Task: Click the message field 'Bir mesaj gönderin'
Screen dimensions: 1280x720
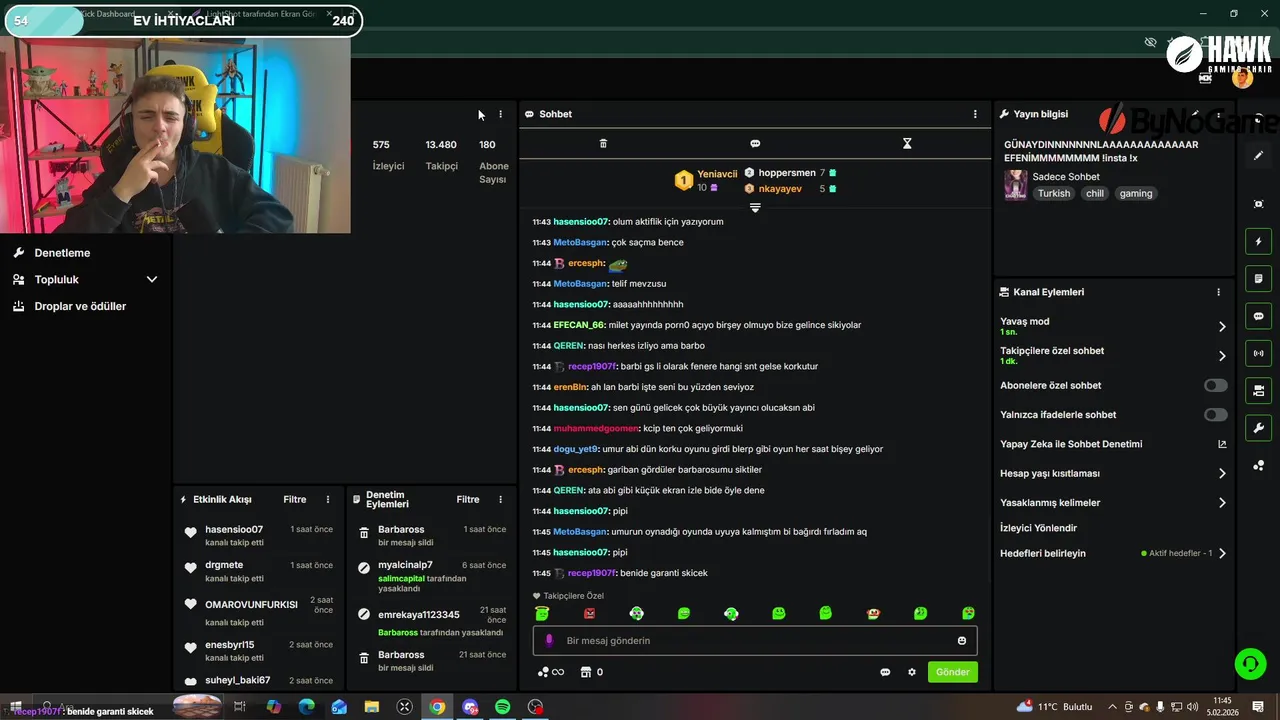Action: 755,641
